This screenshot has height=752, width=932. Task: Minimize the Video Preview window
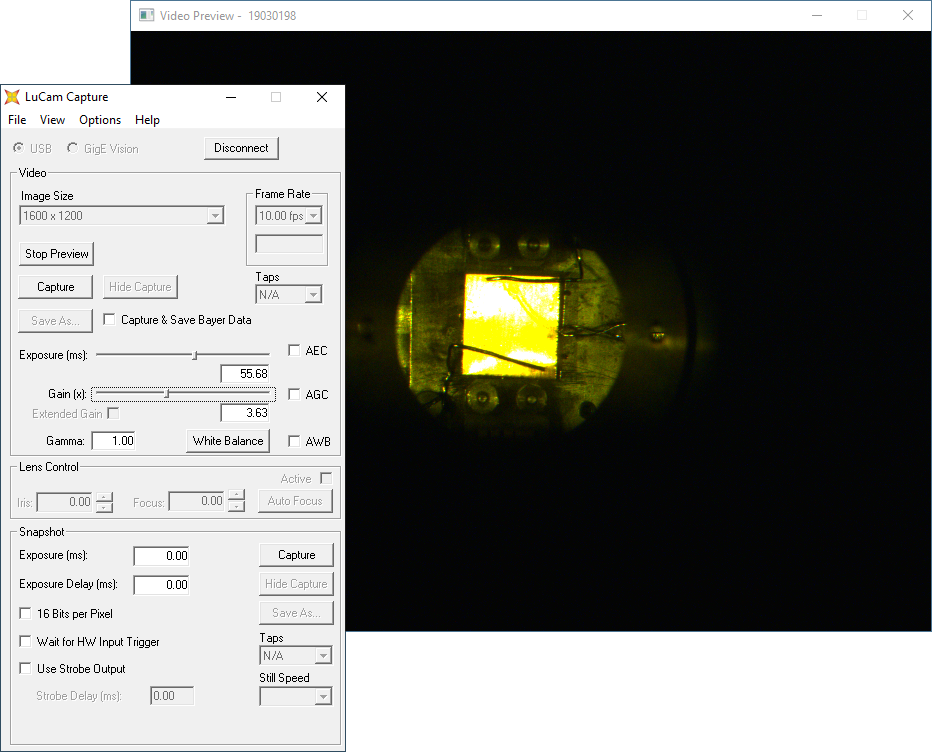(817, 15)
